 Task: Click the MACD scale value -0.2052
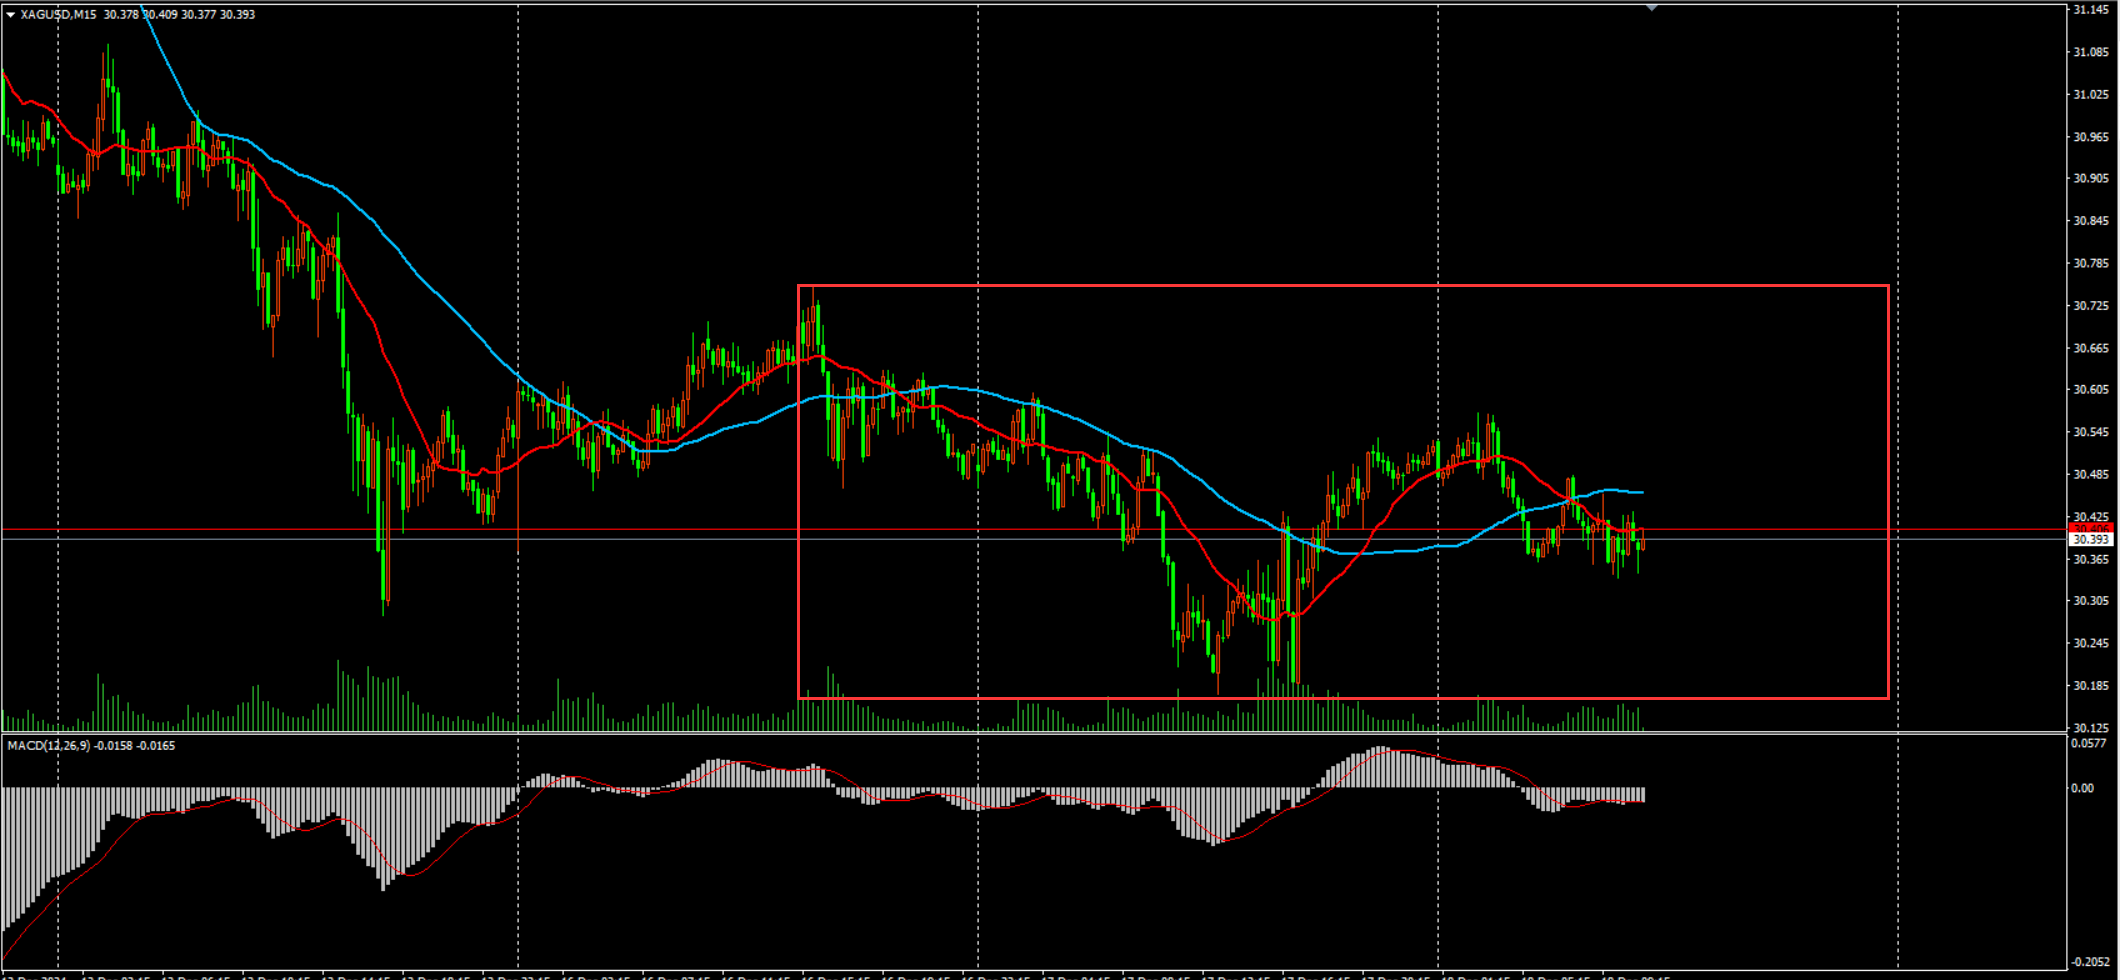pyautogui.click(x=2089, y=962)
